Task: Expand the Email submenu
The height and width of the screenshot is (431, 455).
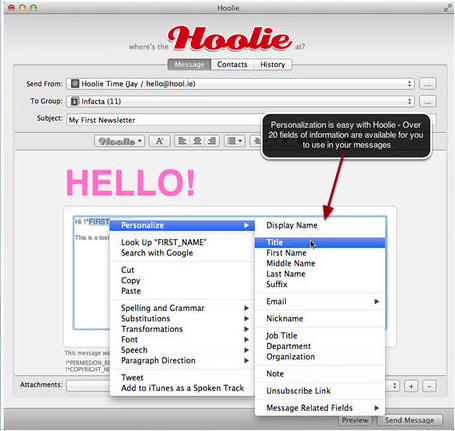Action: (x=320, y=302)
